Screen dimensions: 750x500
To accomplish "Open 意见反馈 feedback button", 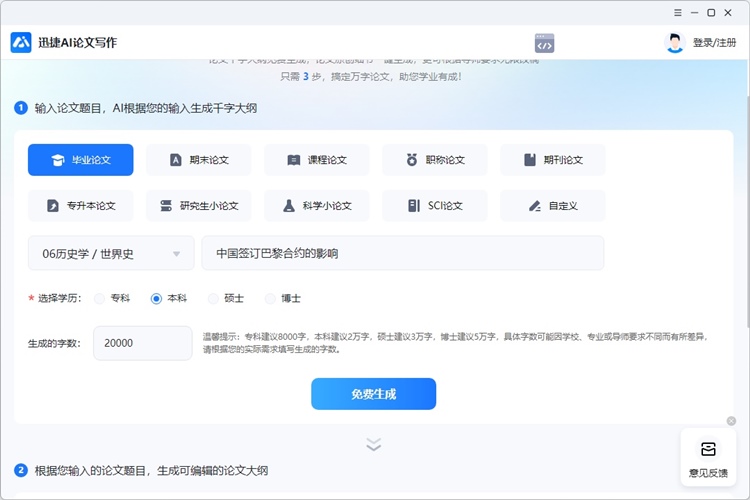I will [708, 458].
